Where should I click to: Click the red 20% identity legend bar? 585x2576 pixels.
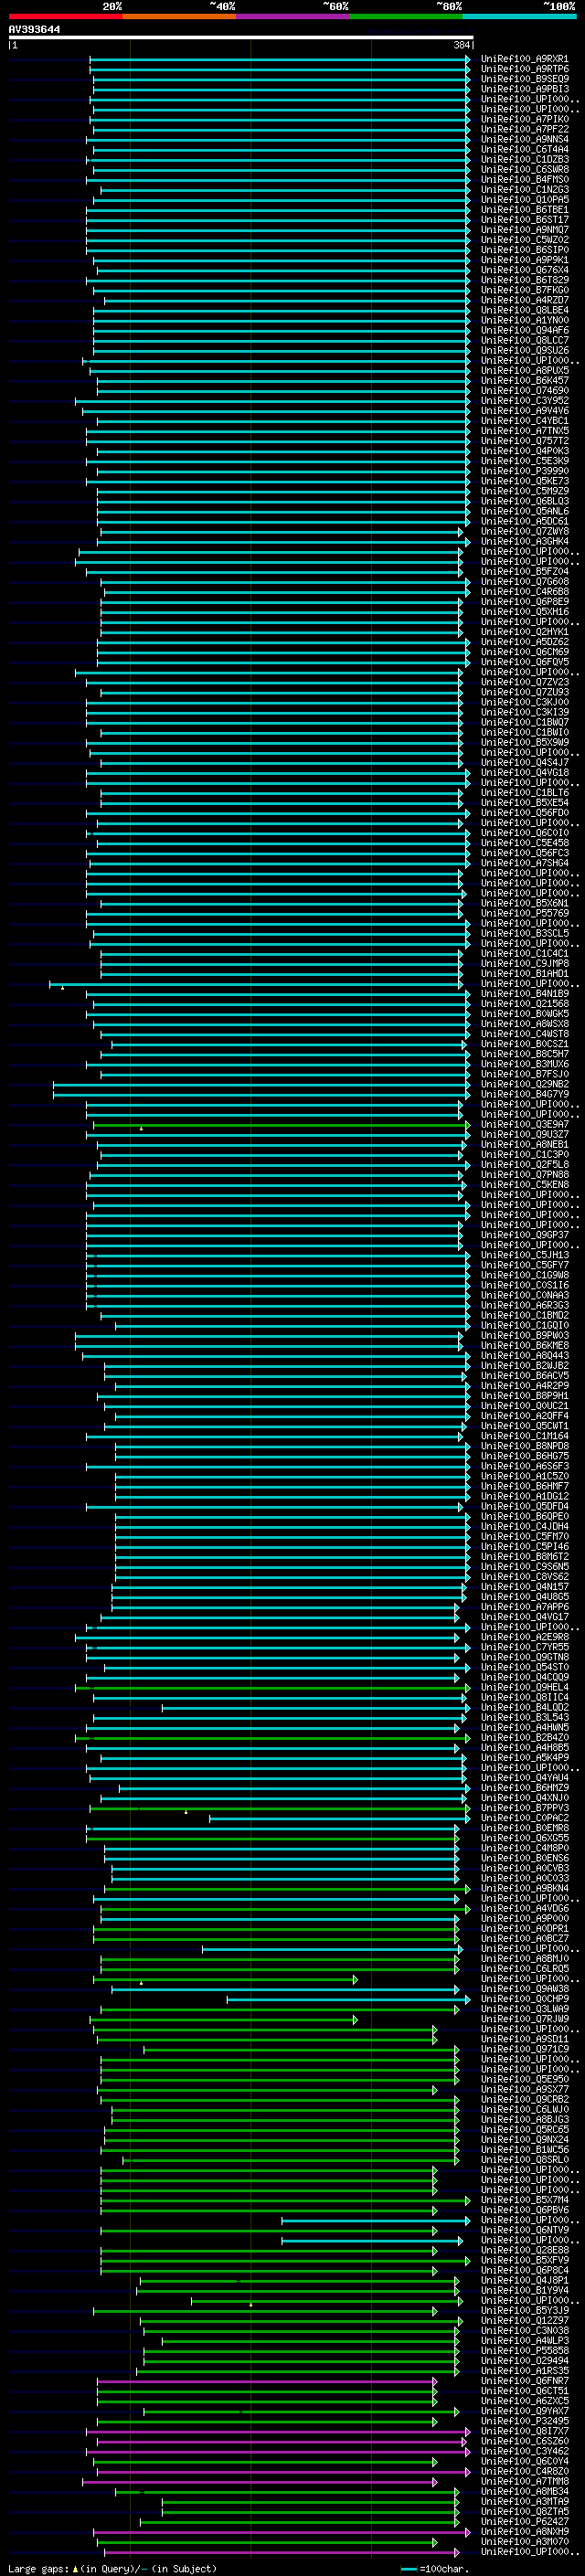(x=65, y=16)
